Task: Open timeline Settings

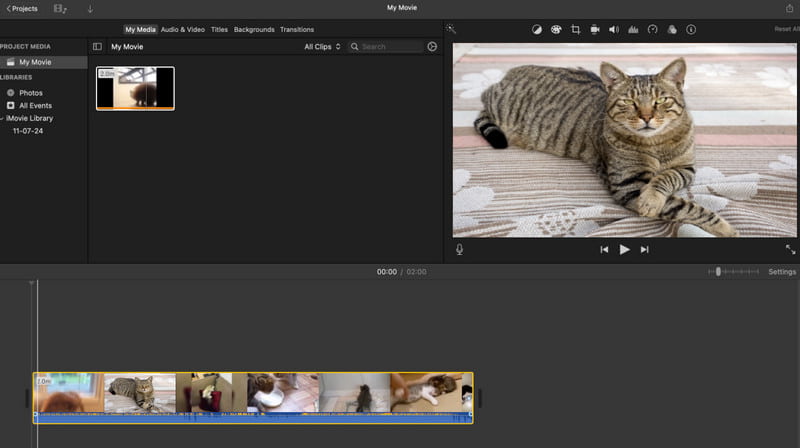Action: pos(782,272)
